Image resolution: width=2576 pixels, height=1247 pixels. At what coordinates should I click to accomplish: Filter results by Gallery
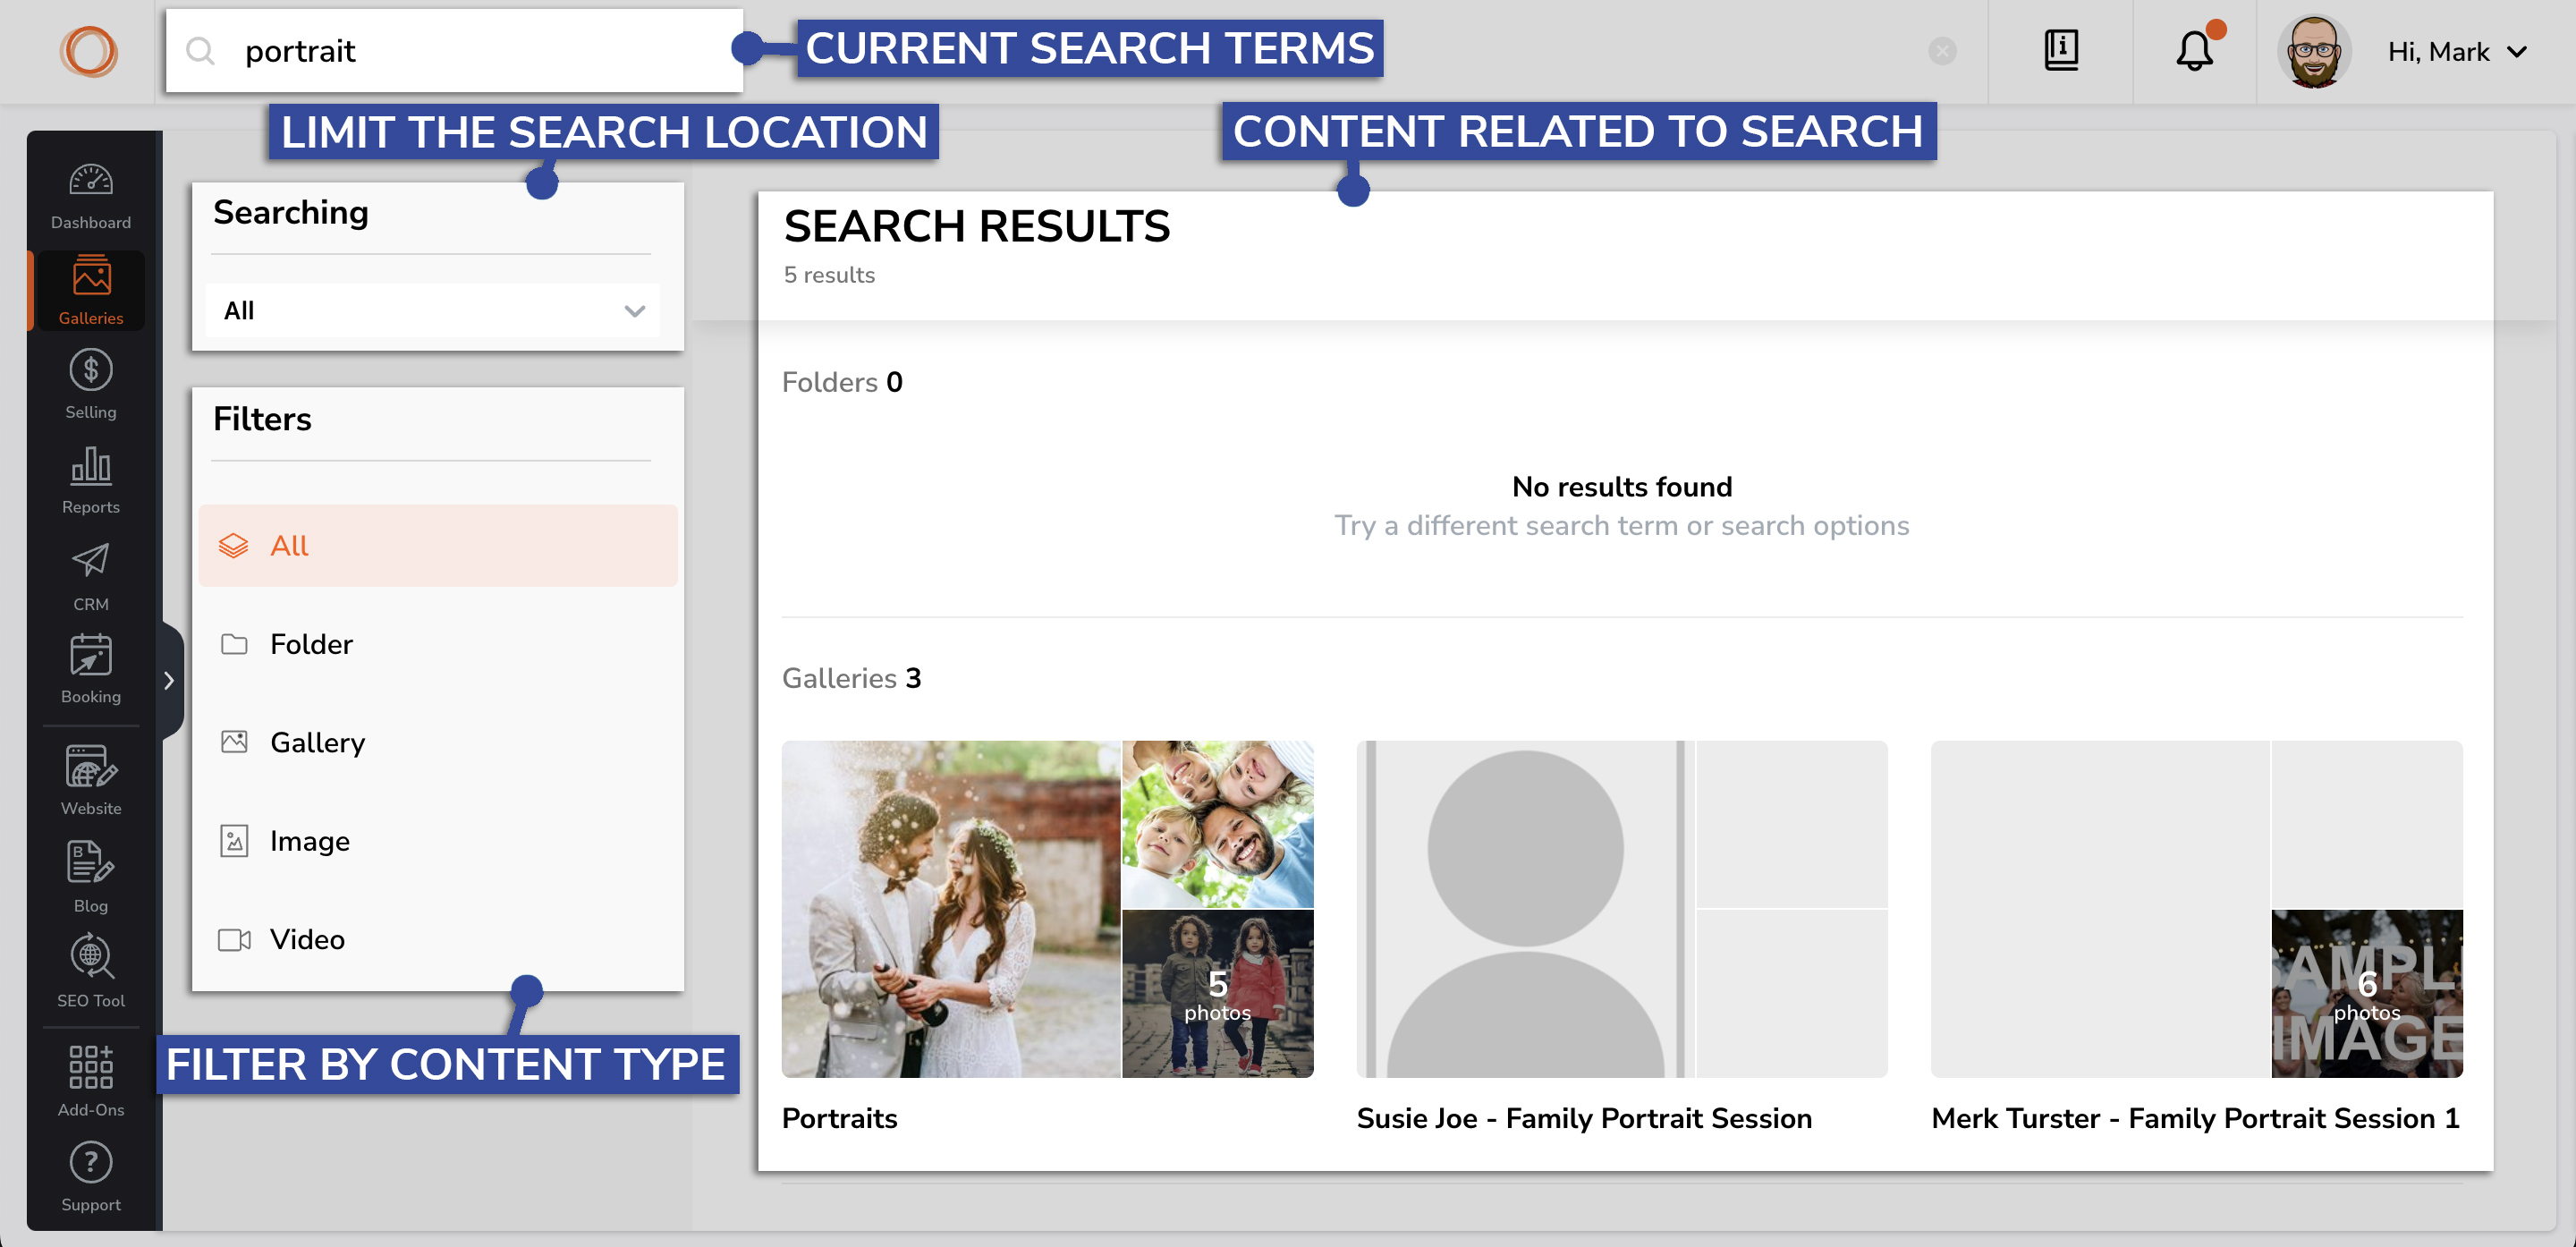(x=317, y=742)
